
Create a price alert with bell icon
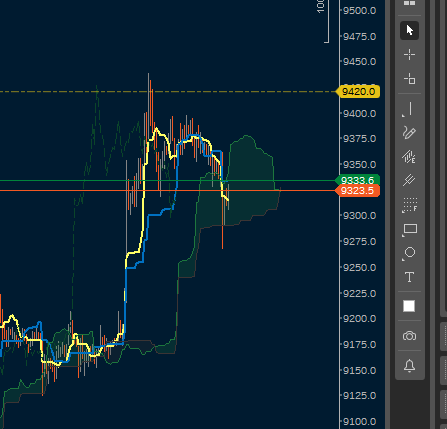point(409,366)
